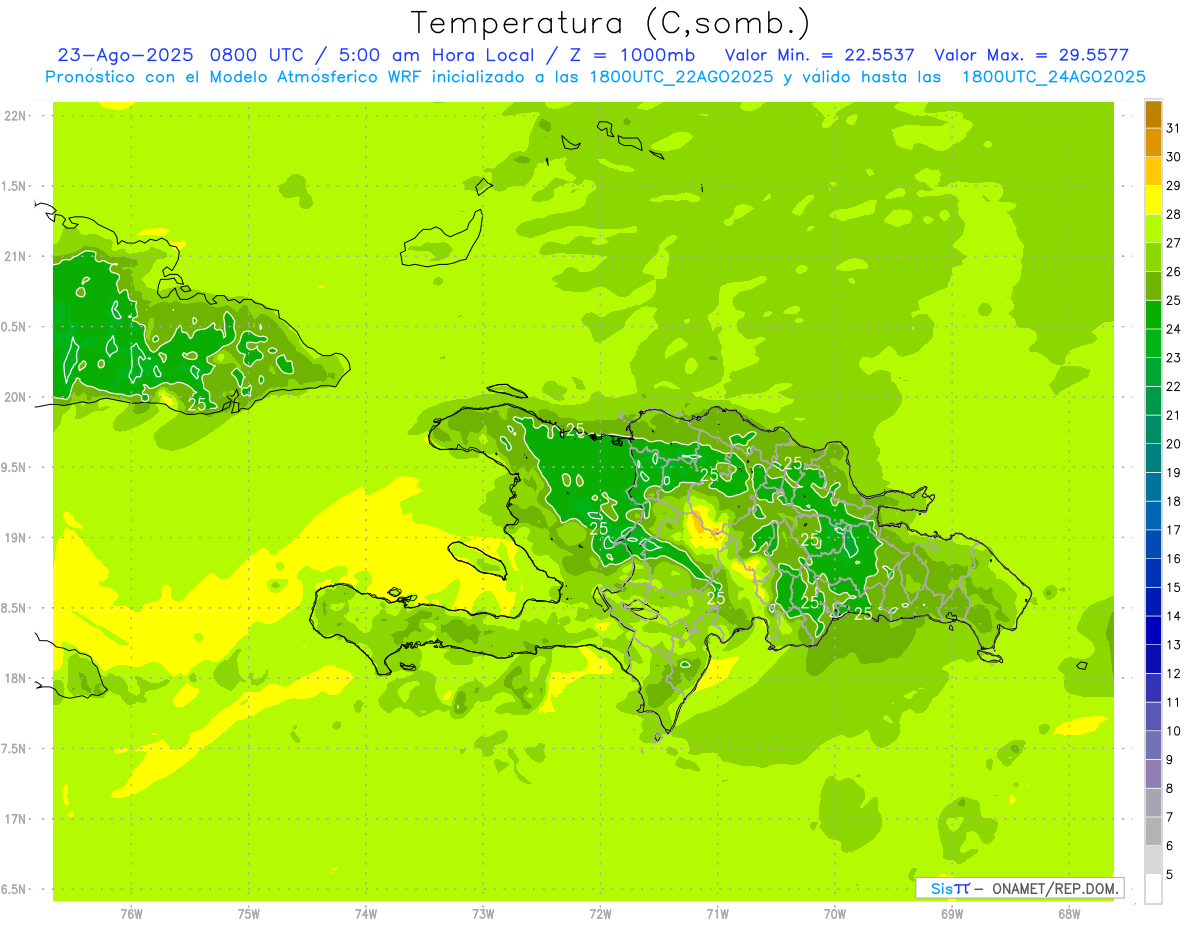The image size is (1200, 927).
Task: Click the longitude label "72W"
Action: coord(600,914)
